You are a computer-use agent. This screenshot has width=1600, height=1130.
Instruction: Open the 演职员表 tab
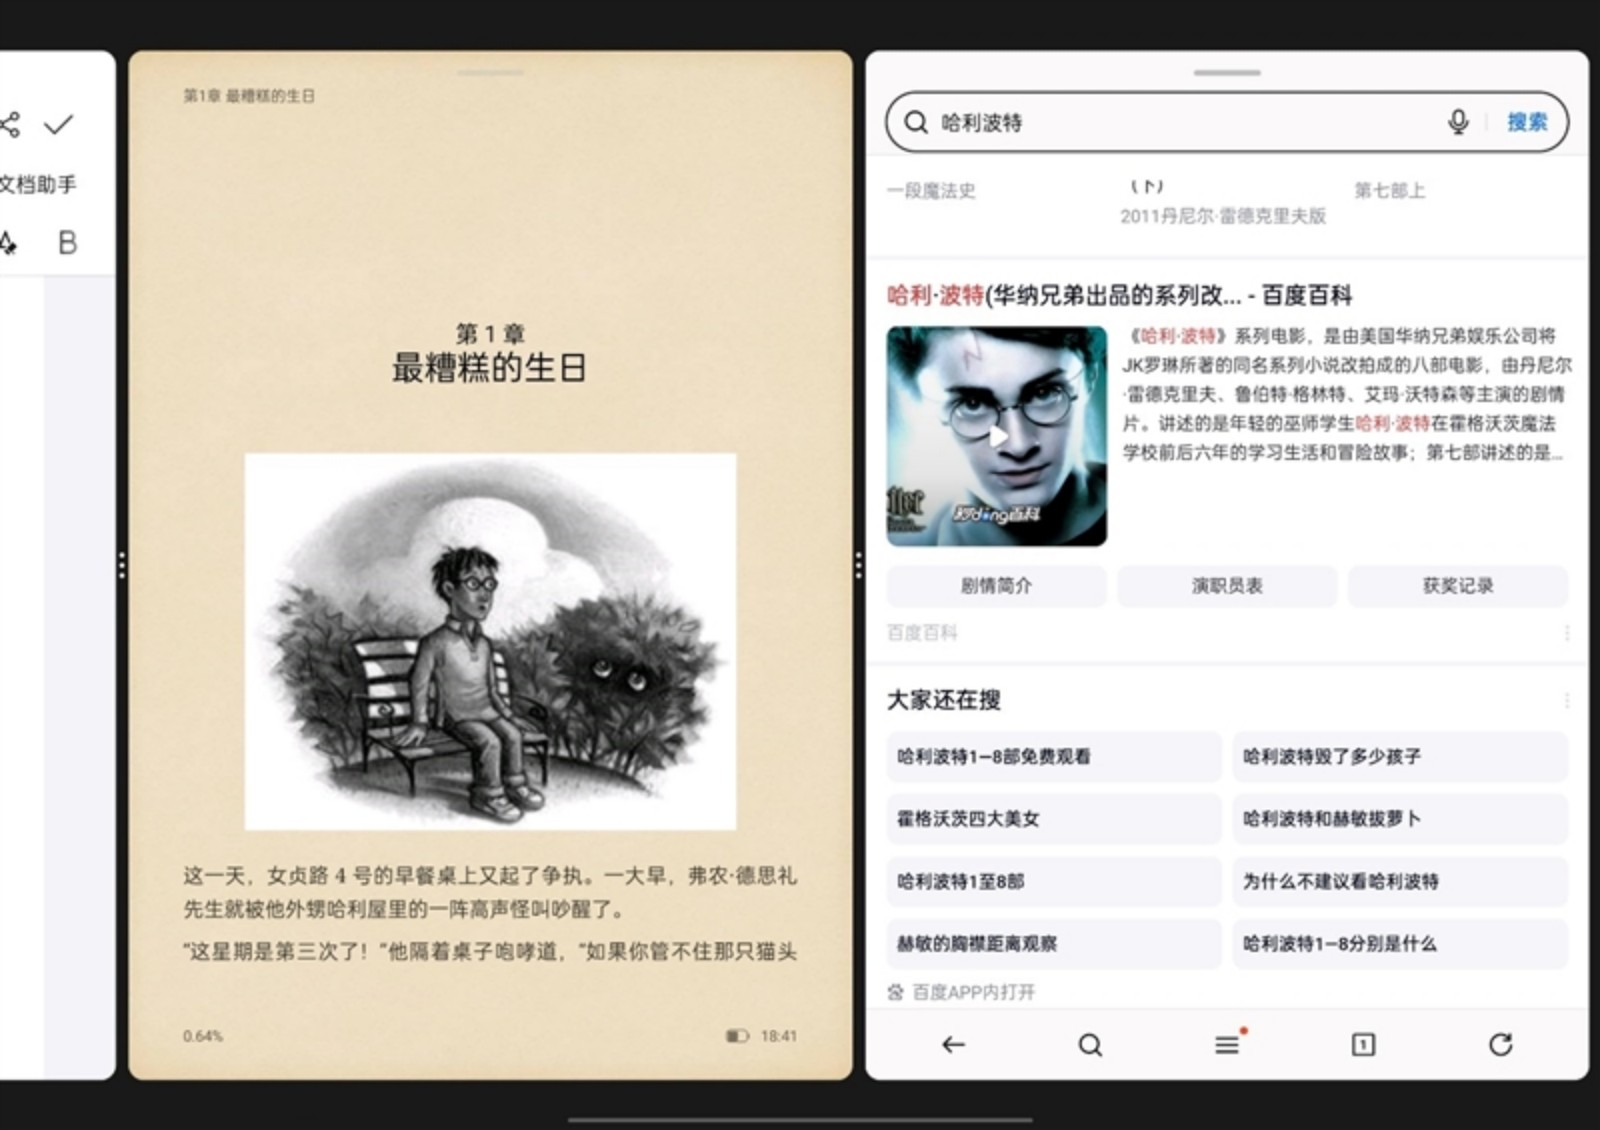(x=1227, y=586)
